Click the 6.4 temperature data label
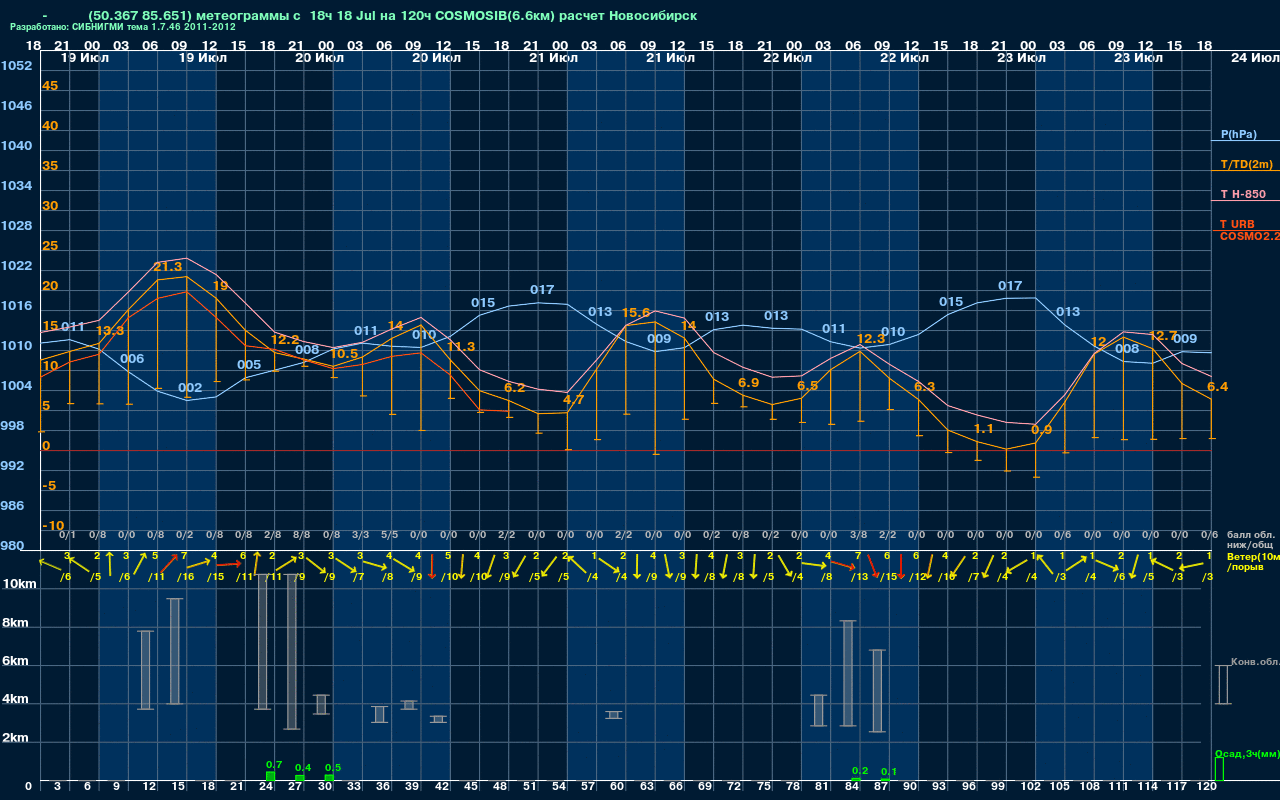This screenshot has width=1280, height=800. pyautogui.click(x=1217, y=387)
